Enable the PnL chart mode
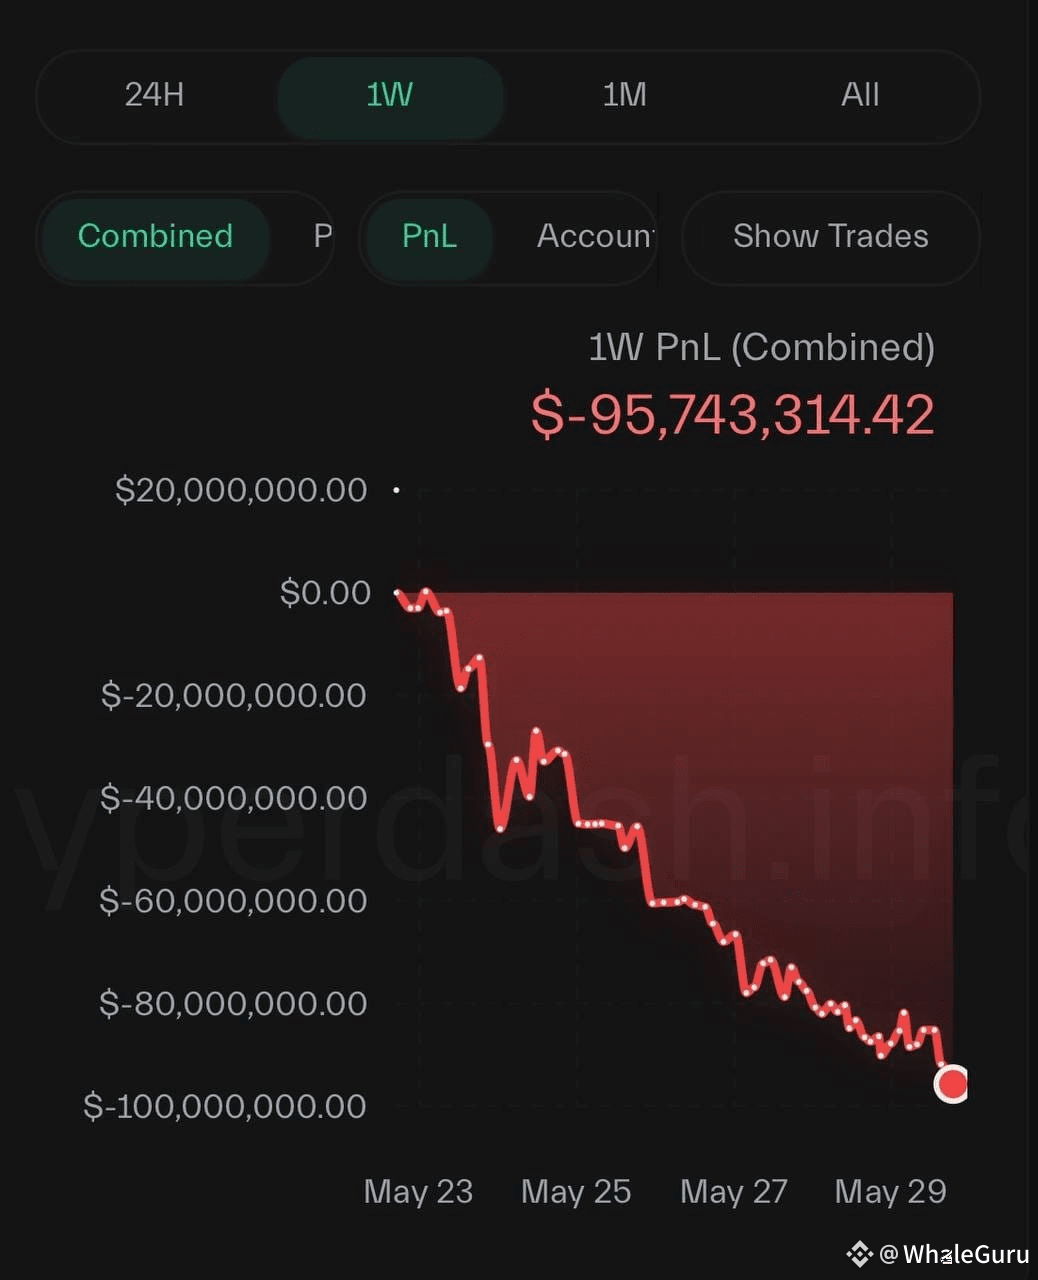This screenshot has height=1280, width=1038. coord(429,236)
